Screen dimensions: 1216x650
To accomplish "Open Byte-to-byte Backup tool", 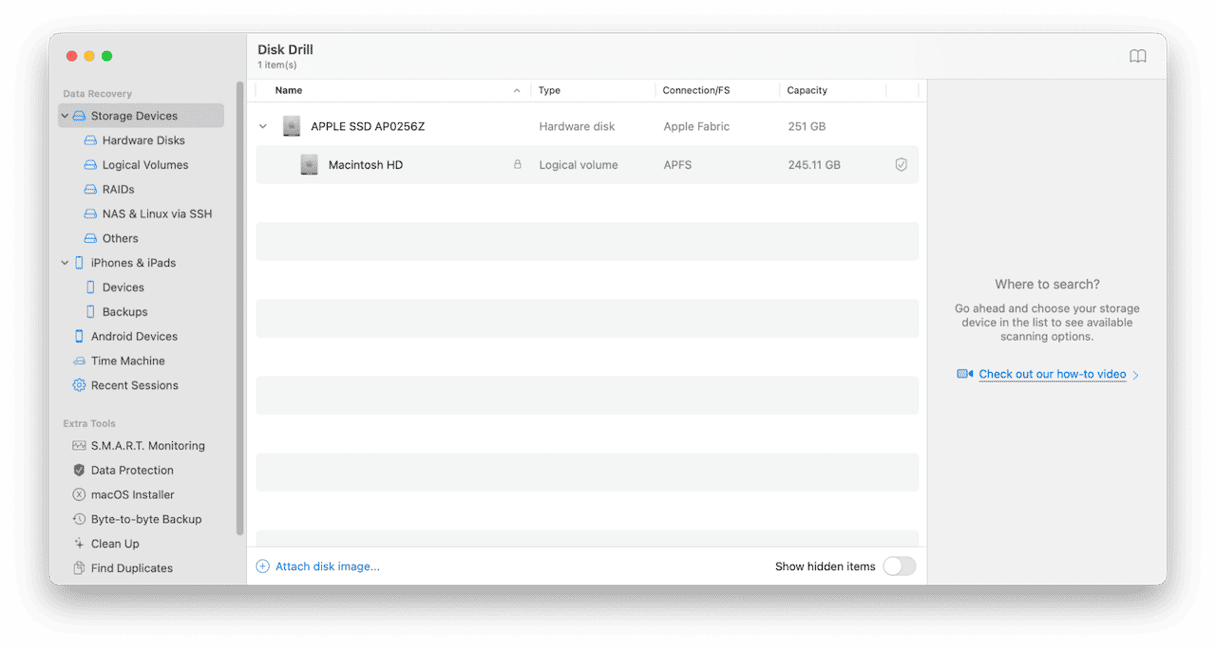I will [146, 519].
